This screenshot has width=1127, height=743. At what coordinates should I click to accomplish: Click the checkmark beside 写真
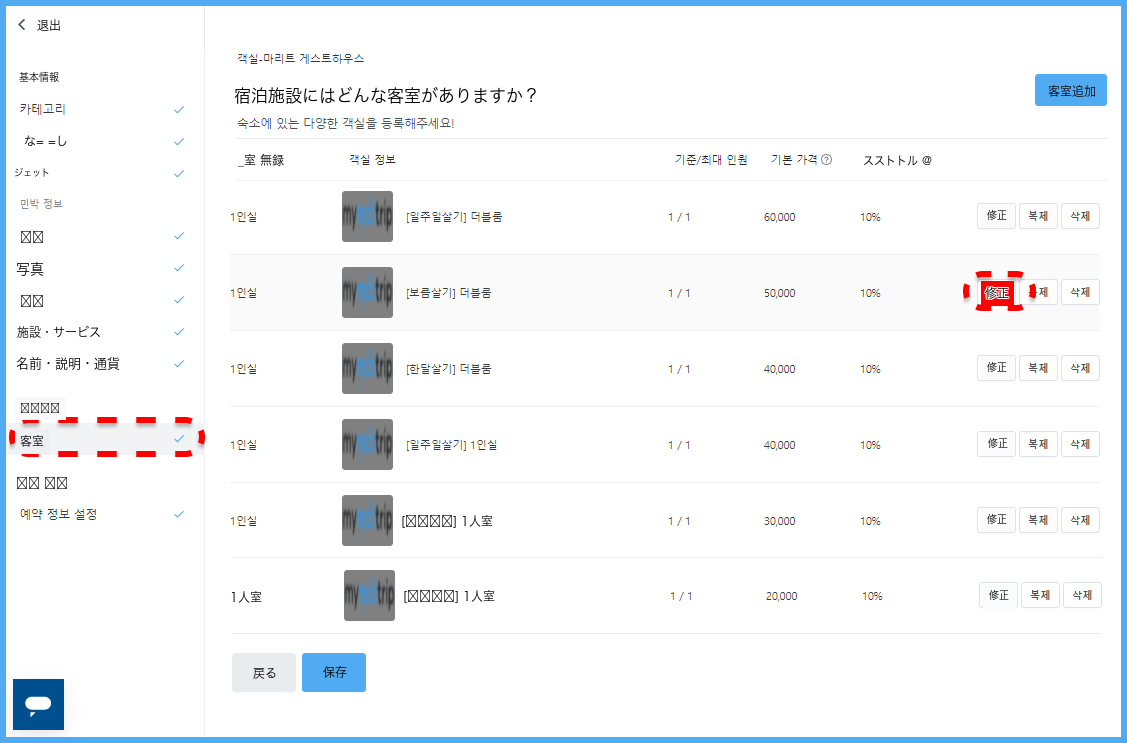179,267
